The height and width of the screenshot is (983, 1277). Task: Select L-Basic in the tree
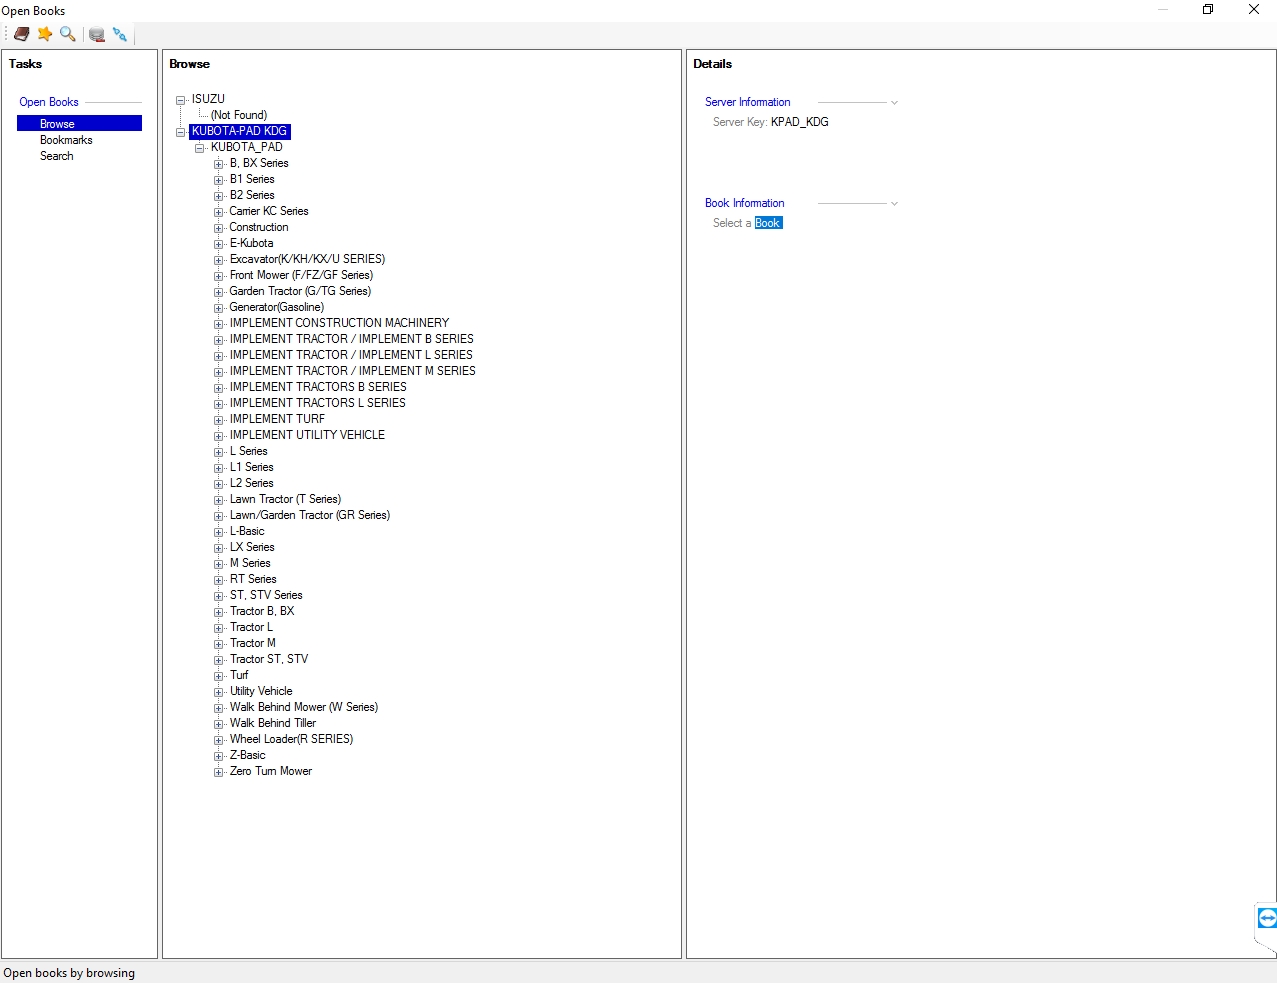click(247, 531)
